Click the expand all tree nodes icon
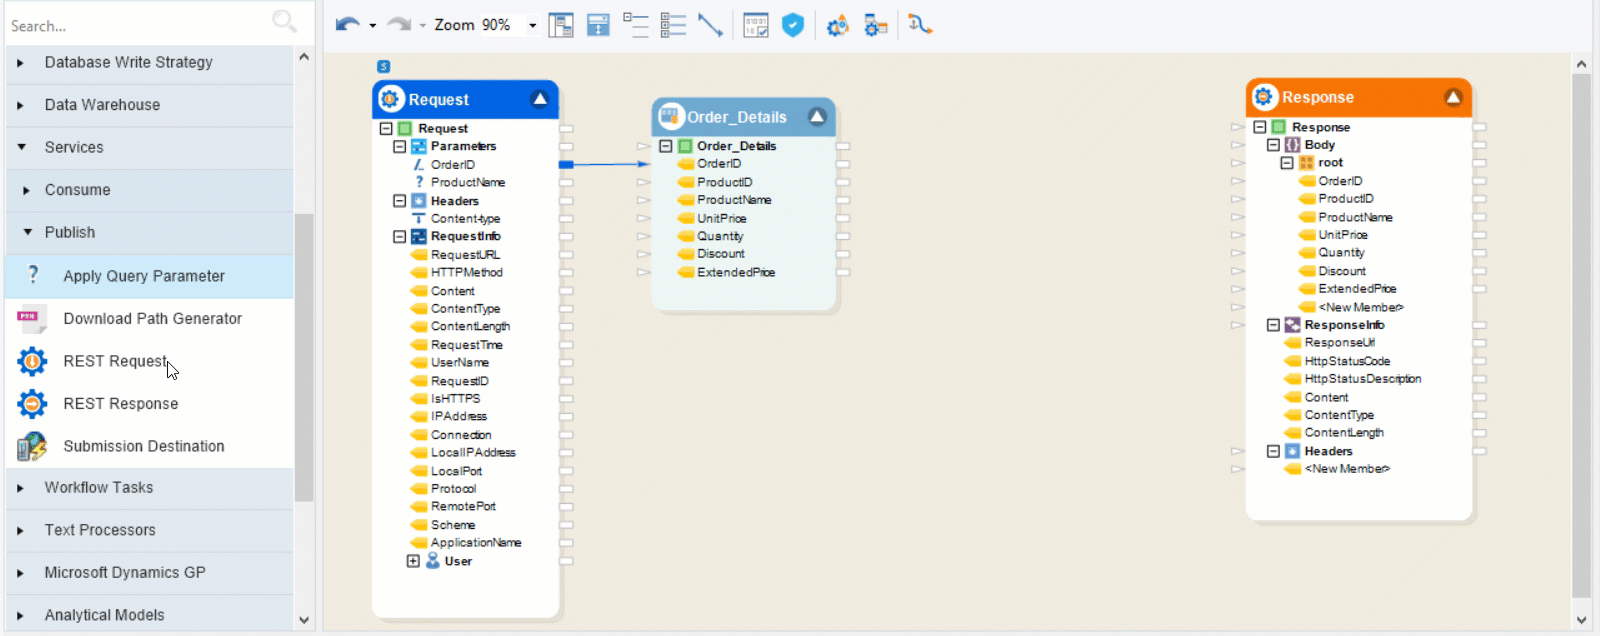 pos(673,25)
